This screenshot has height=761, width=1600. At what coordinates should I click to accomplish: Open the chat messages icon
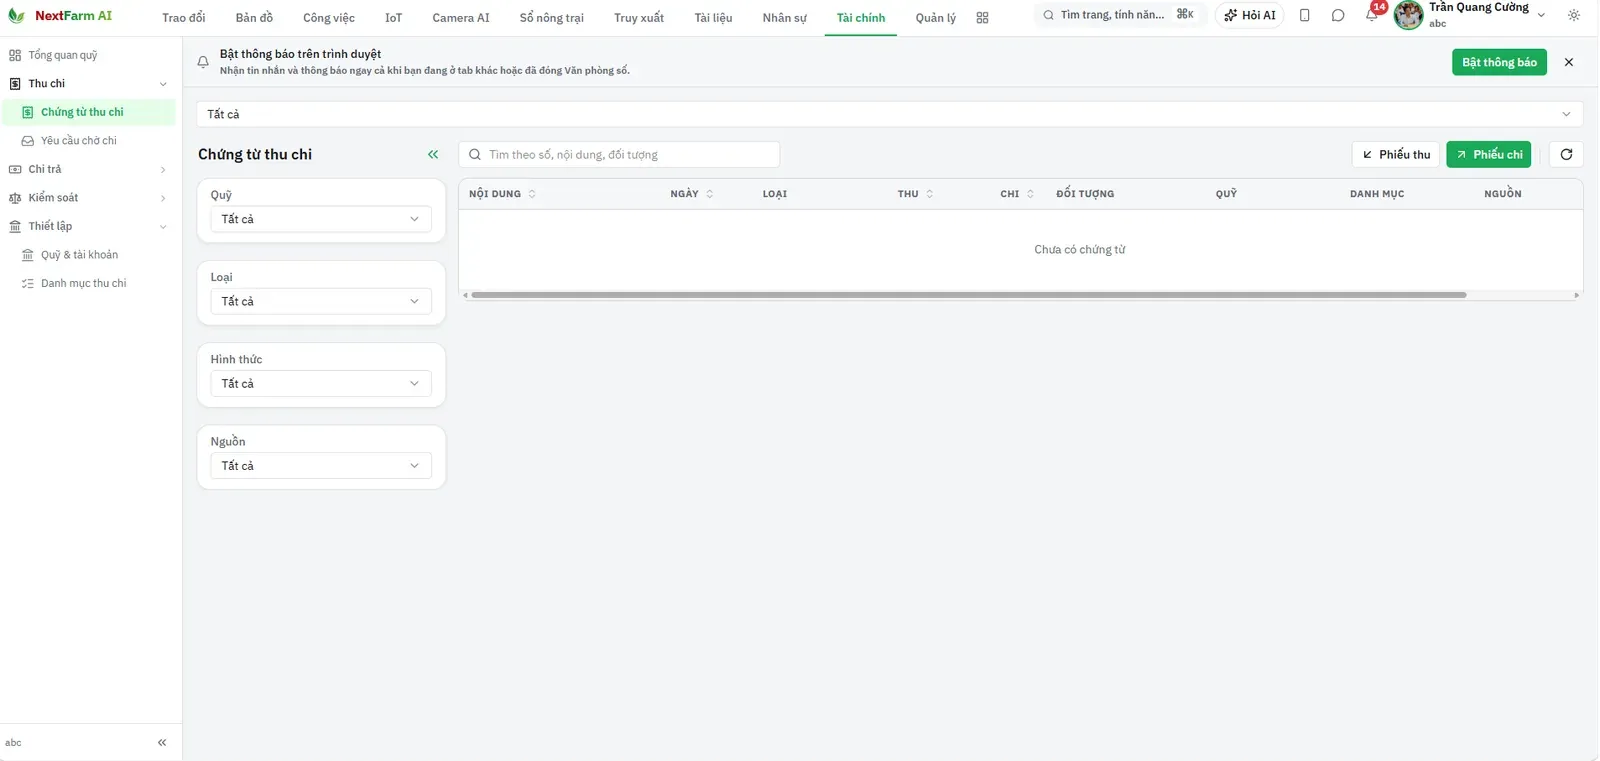[1338, 16]
